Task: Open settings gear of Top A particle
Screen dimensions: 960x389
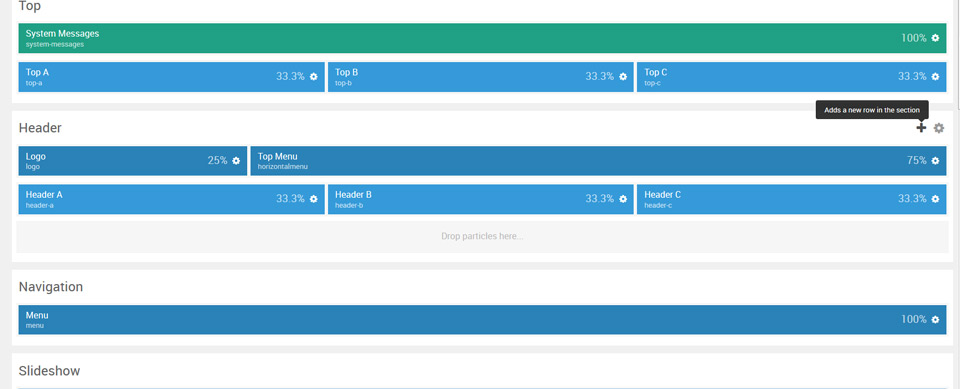Action: pos(313,77)
